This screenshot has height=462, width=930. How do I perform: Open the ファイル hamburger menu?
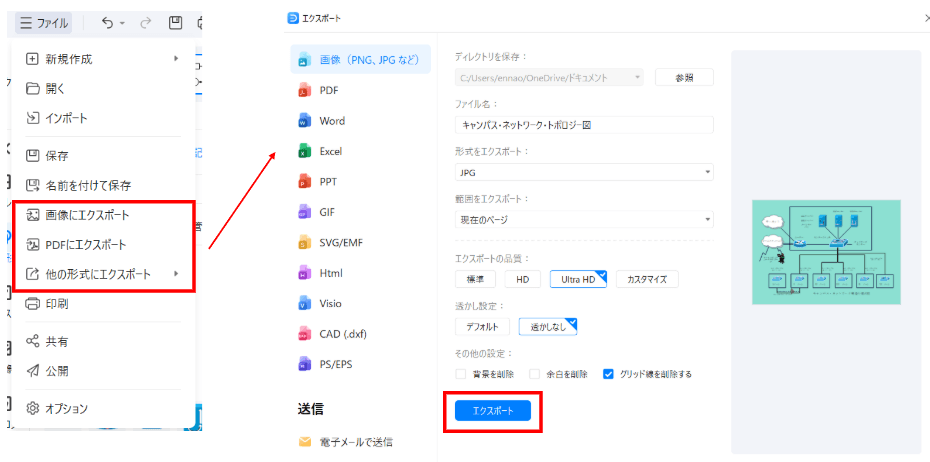[43, 23]
